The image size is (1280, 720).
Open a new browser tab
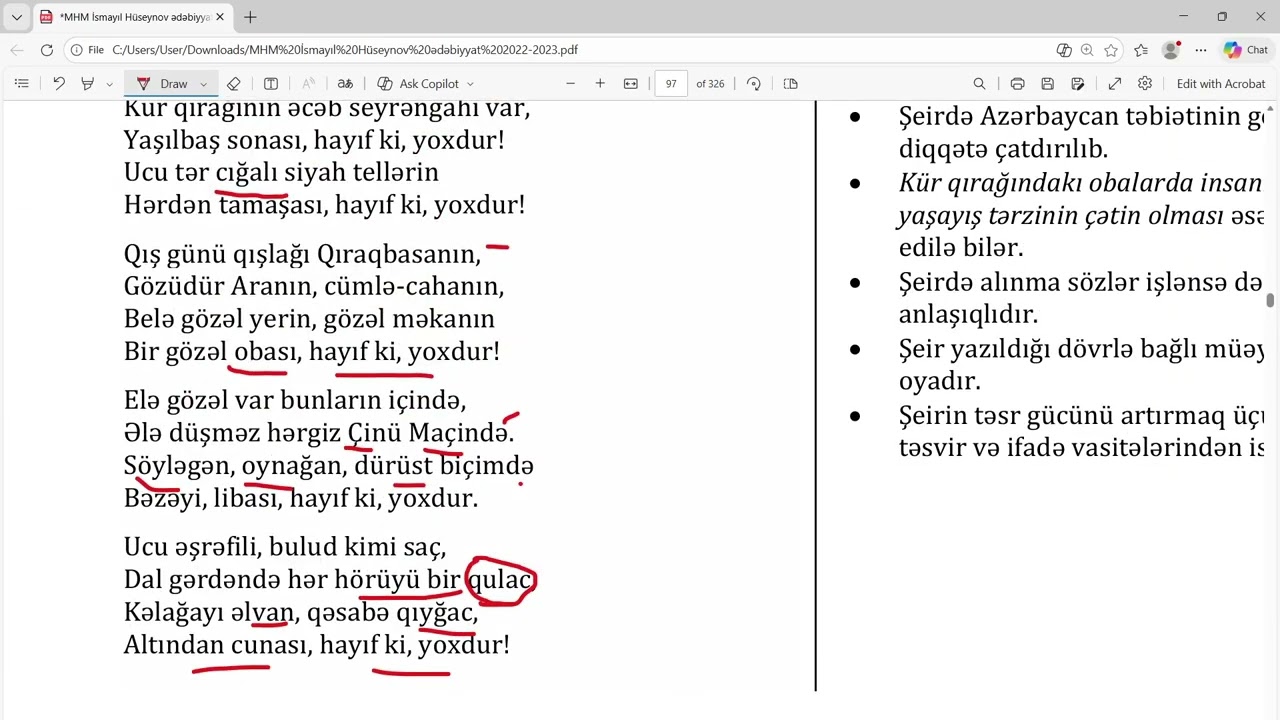point(250,17)
